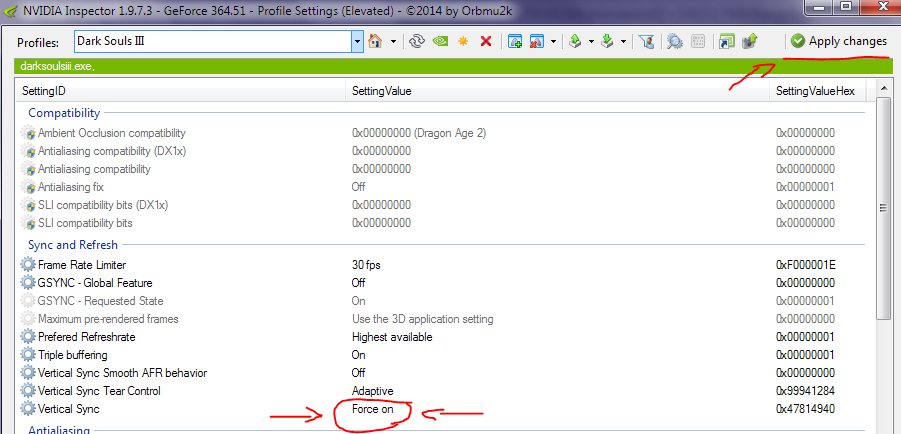Open the remove application dropdown arrow
Screen dimensions: 901x434
click(553, 41)
